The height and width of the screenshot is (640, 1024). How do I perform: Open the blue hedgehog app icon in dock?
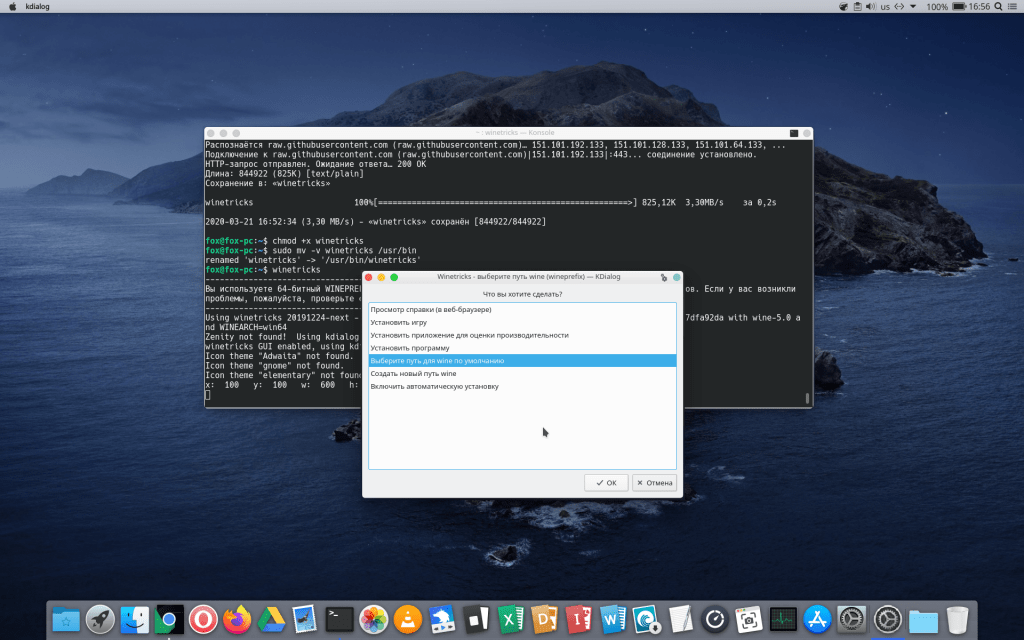(442, 619)
